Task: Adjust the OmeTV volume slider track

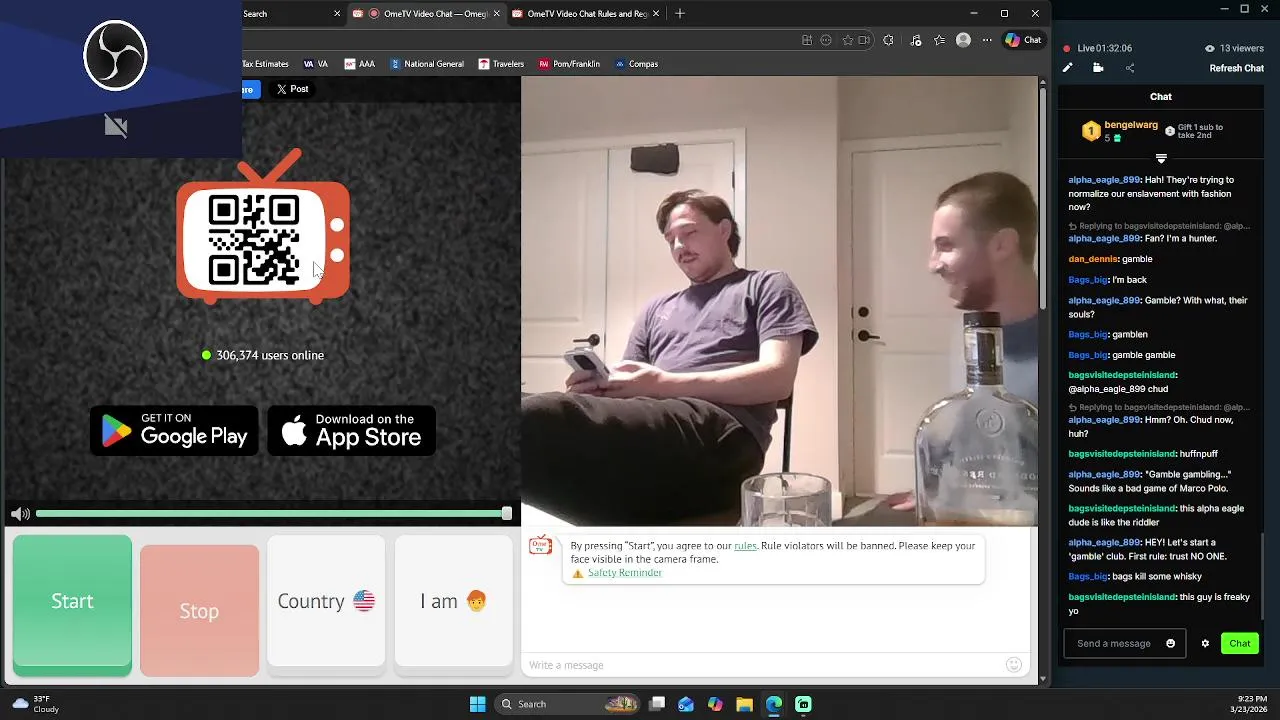Action: [273, 514]
